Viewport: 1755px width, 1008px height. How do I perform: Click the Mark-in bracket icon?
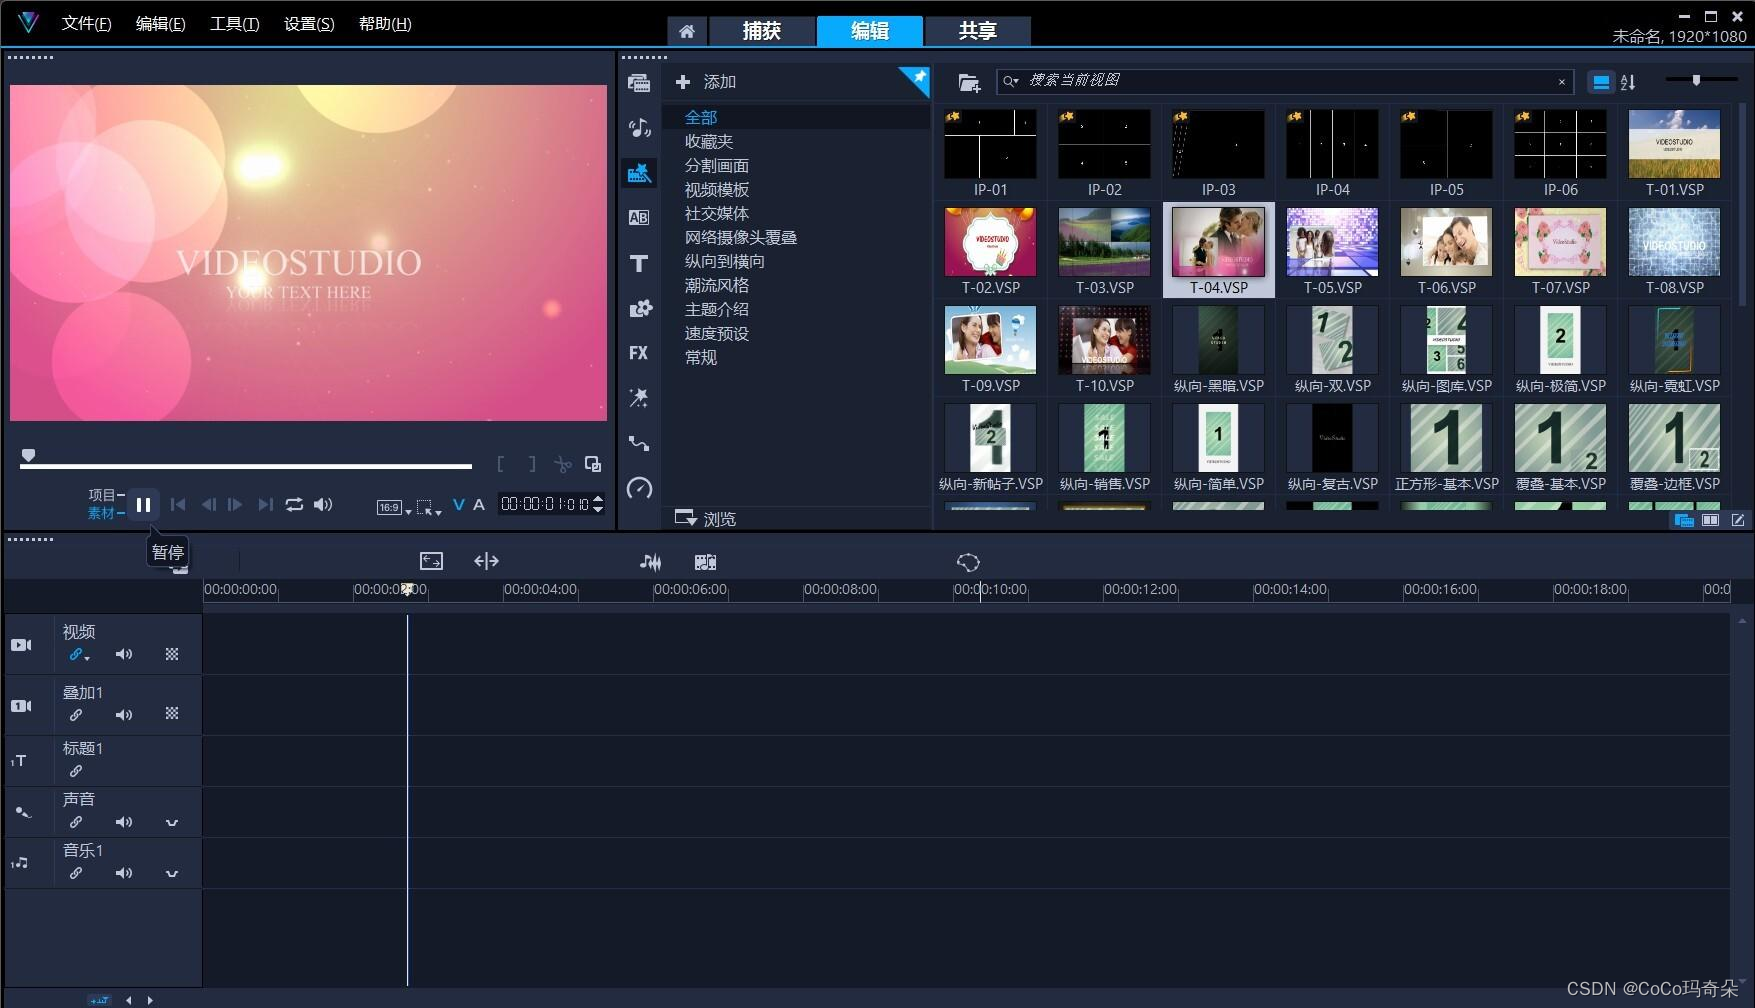pos(500,464)
